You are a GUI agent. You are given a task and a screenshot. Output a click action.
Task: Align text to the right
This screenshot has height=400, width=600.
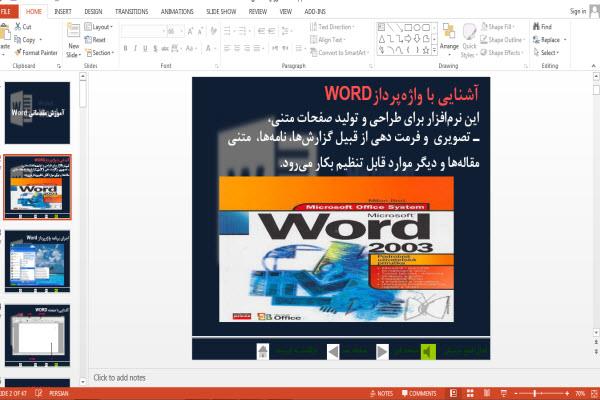247,49
